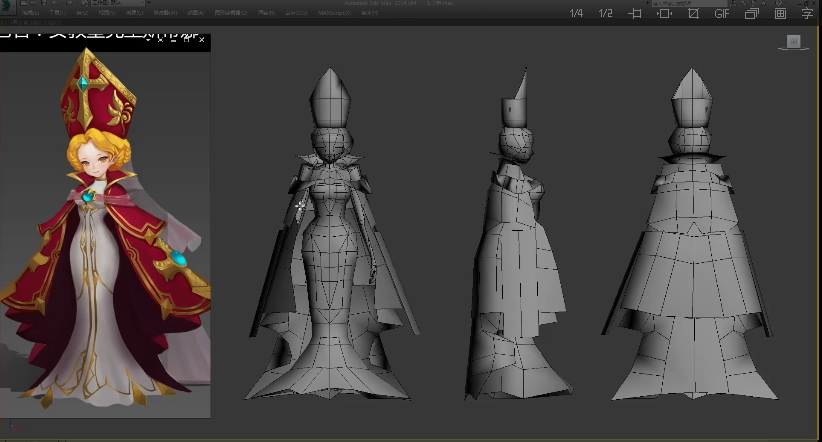
Task: Click the 1/2 scale button
Action: (x=605, y=14)
